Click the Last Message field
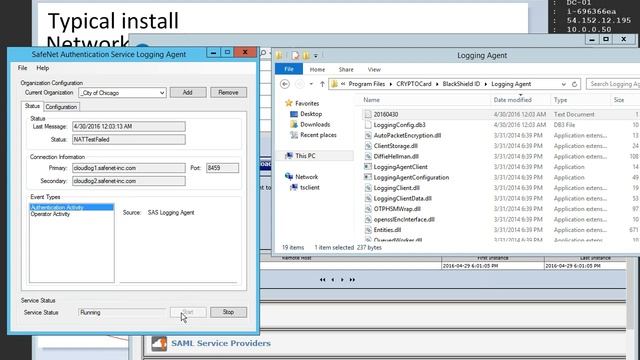The height and width of the screenshot is (360, 640). (x=129, y=127)
